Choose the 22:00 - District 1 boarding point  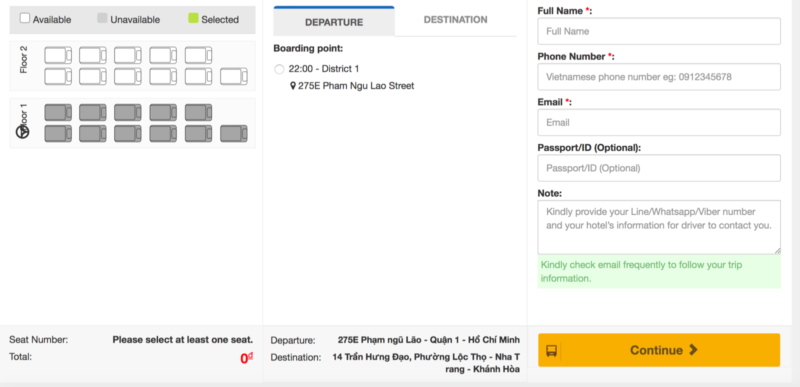coord(279,69)
